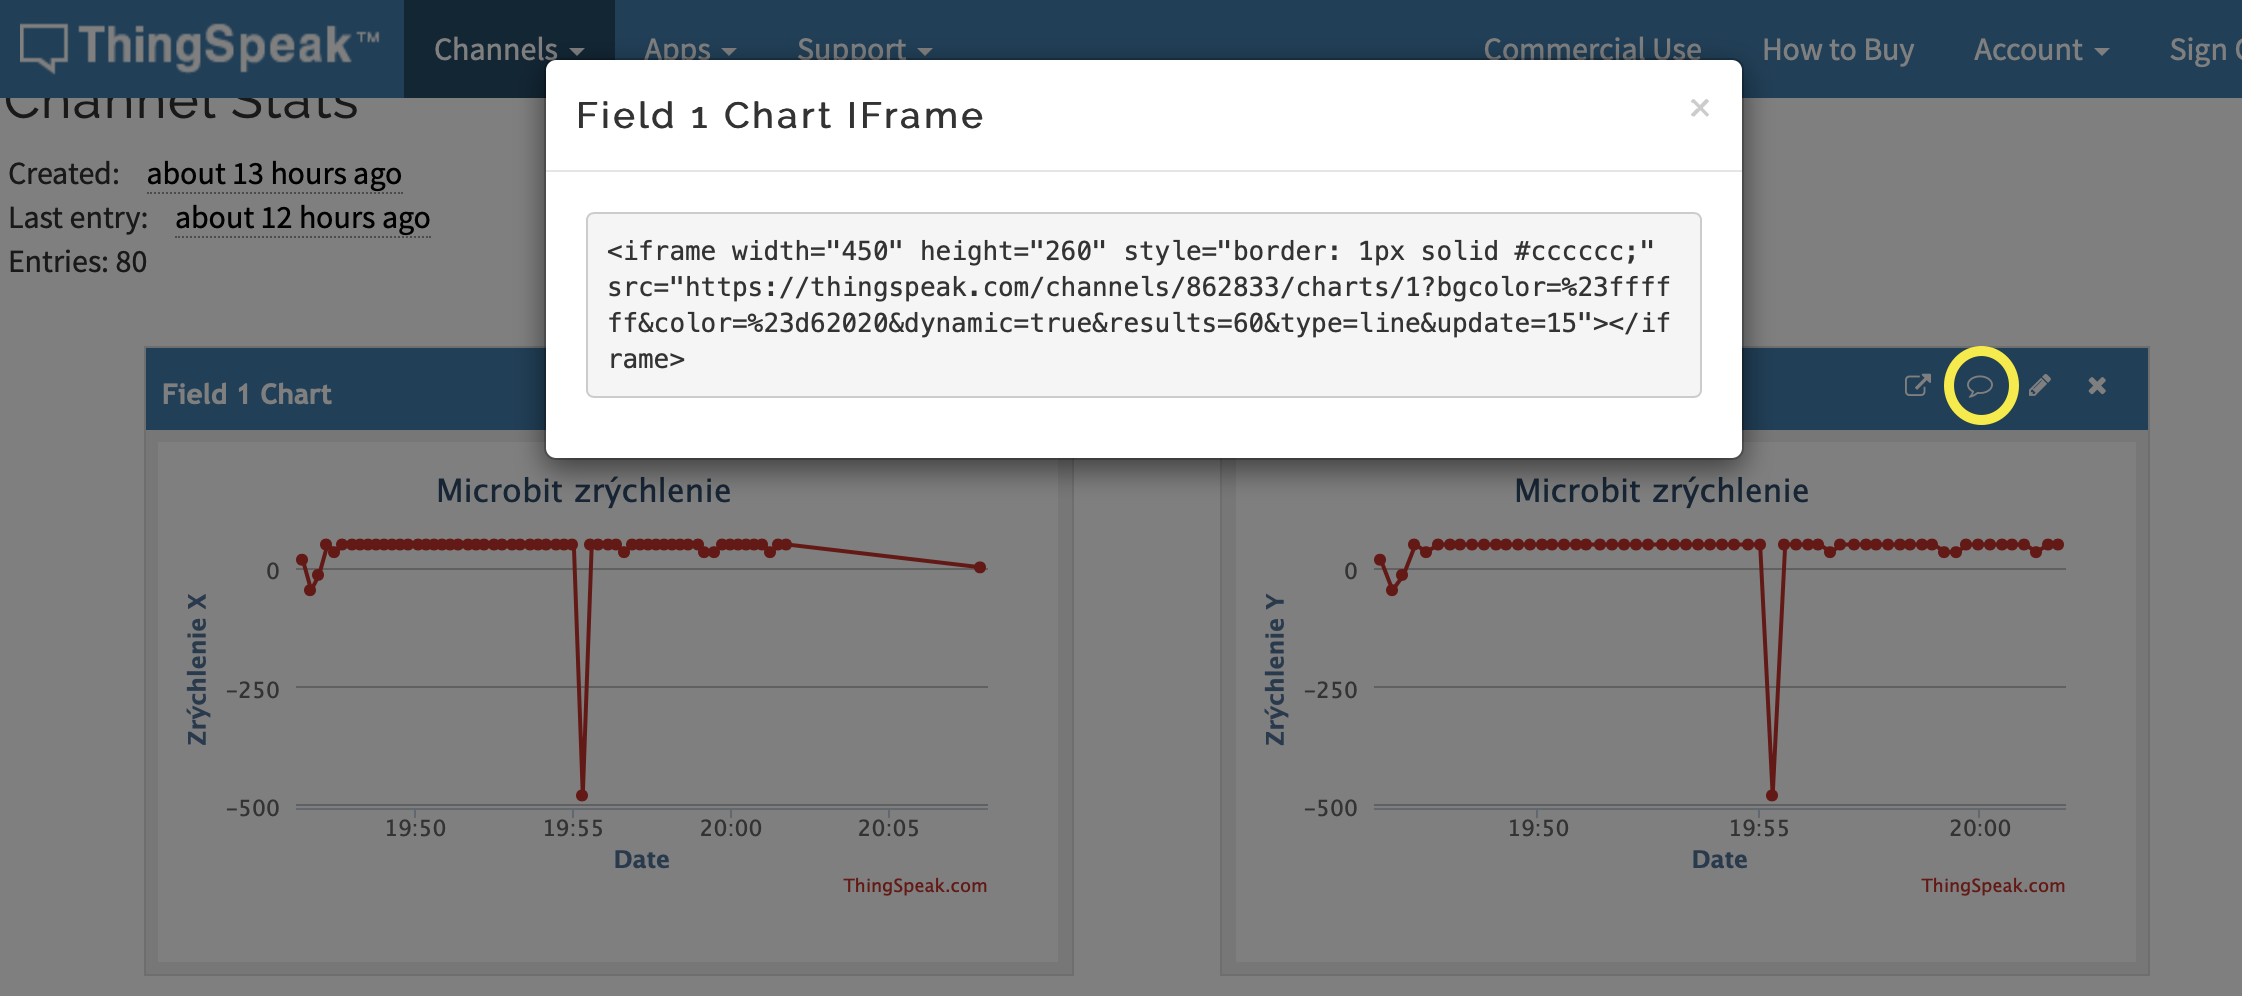Click the ThingSpeak logo in the navbar

pyautogui.click(x=200, y=47)
